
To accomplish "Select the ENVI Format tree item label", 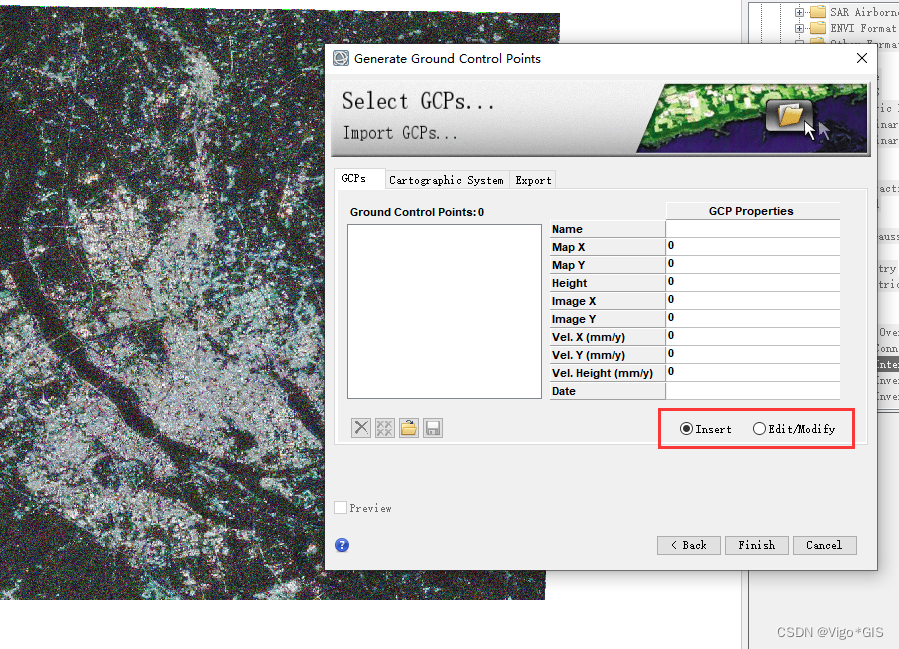I will click(x=864, y=28).
